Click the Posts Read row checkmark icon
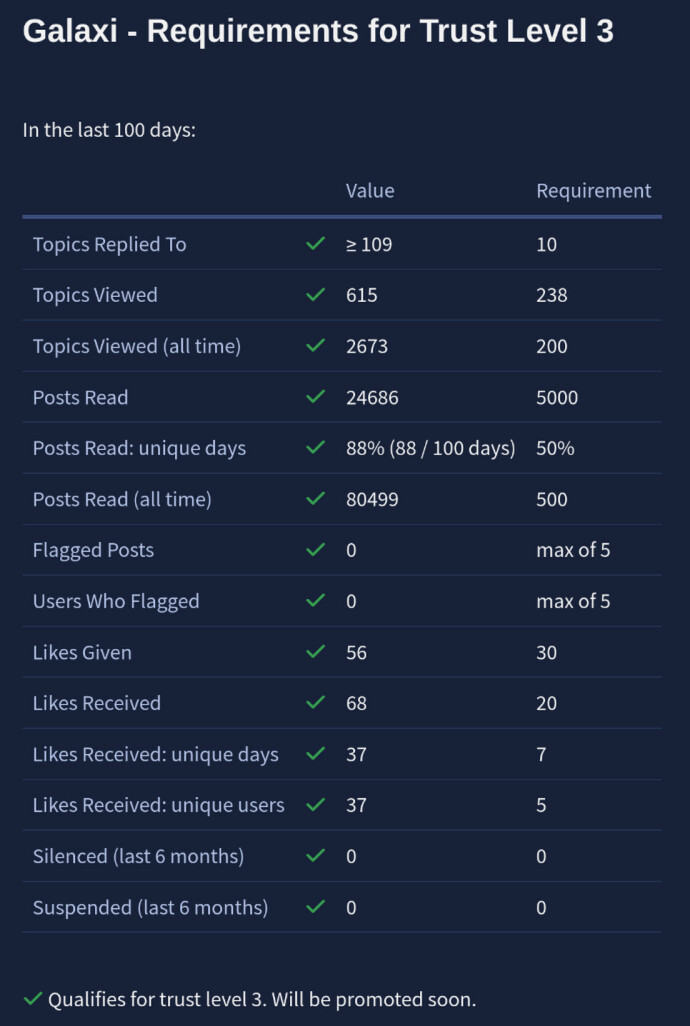The image size is (690, 1026). 316,397
